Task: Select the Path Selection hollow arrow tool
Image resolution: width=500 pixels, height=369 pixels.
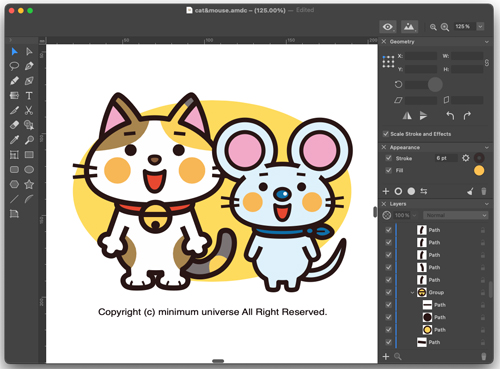Action: (29, 52)
